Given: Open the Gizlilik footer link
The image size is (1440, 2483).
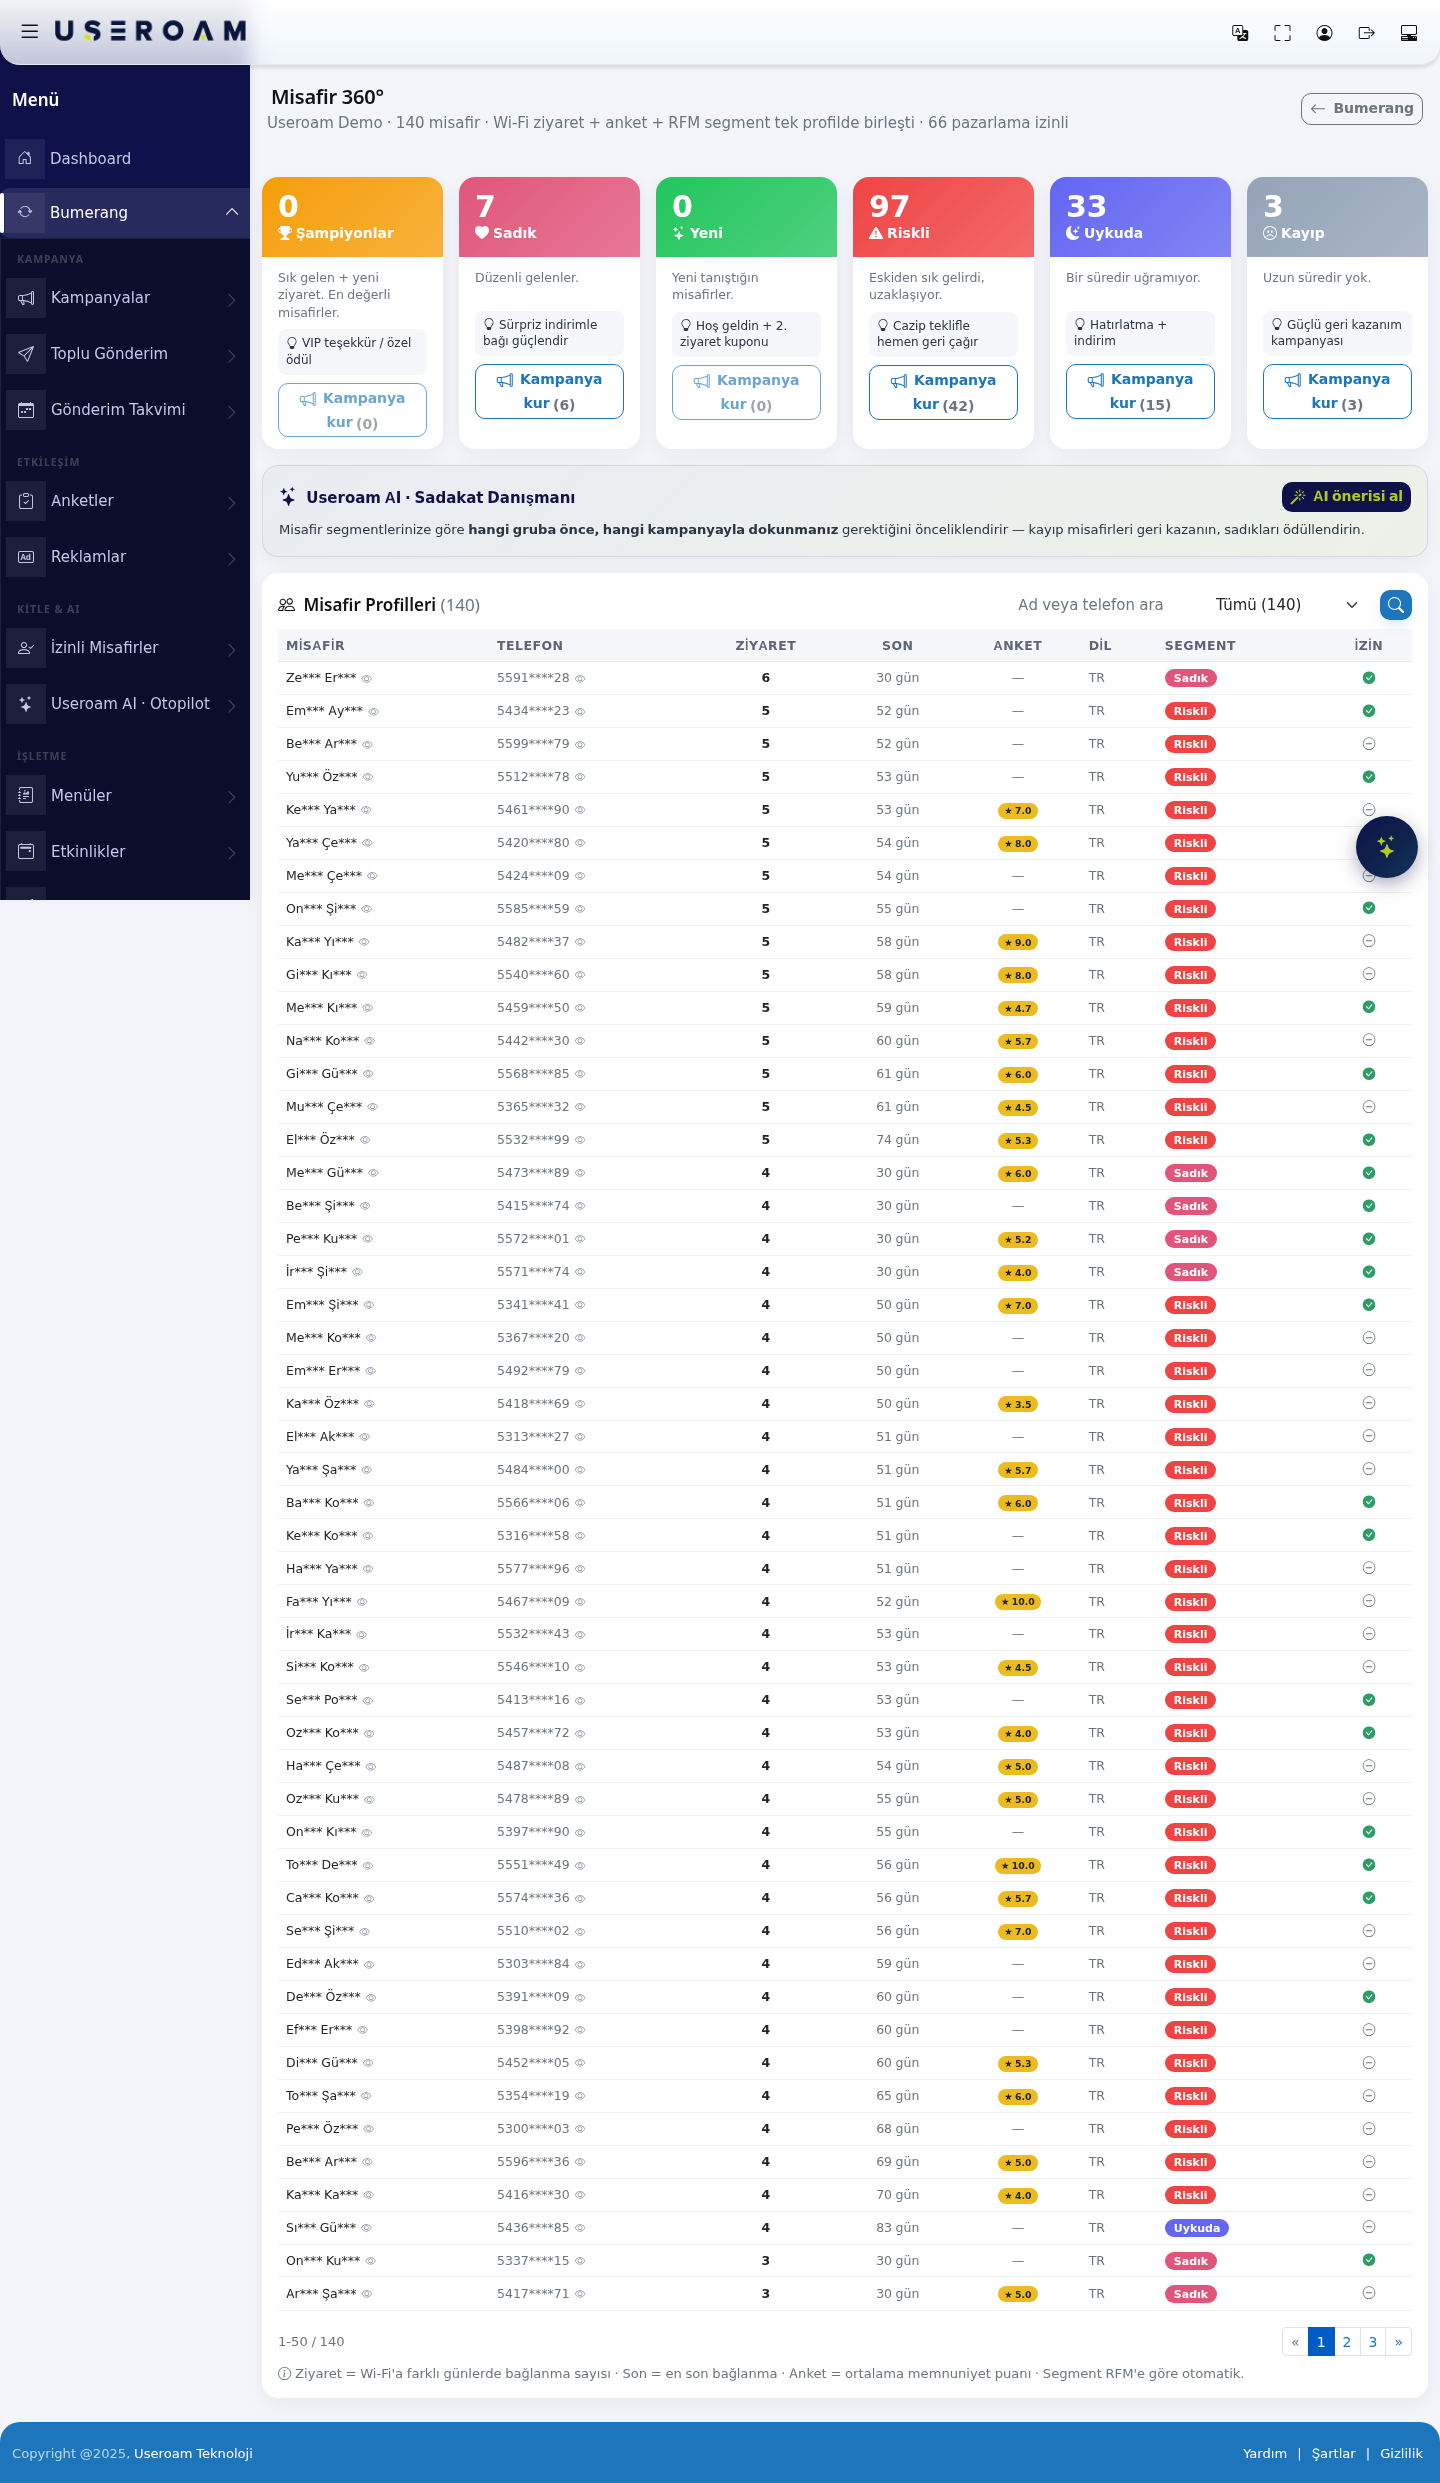Looking at the screenshot, I should (1401, 2453).
